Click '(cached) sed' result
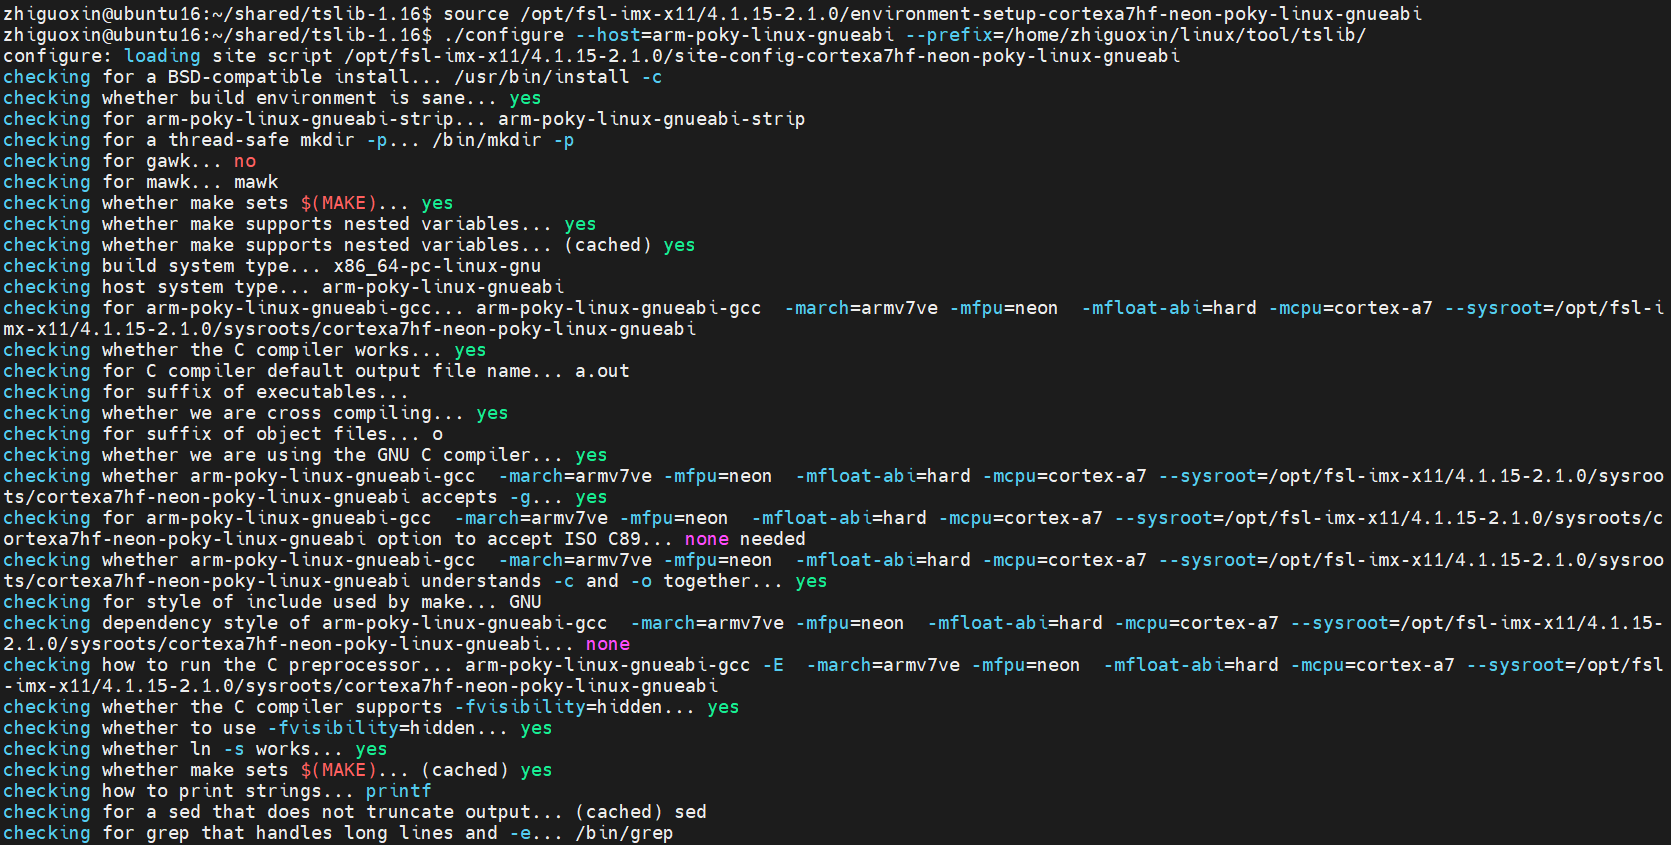 pos(641,812)
